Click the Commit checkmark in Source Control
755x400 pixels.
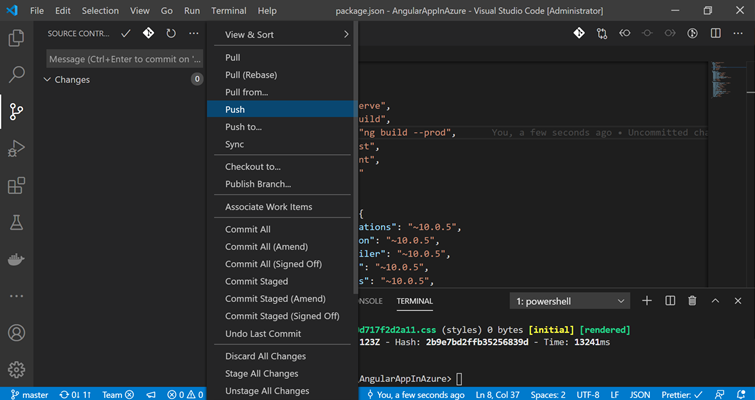(x=126, y=33)
